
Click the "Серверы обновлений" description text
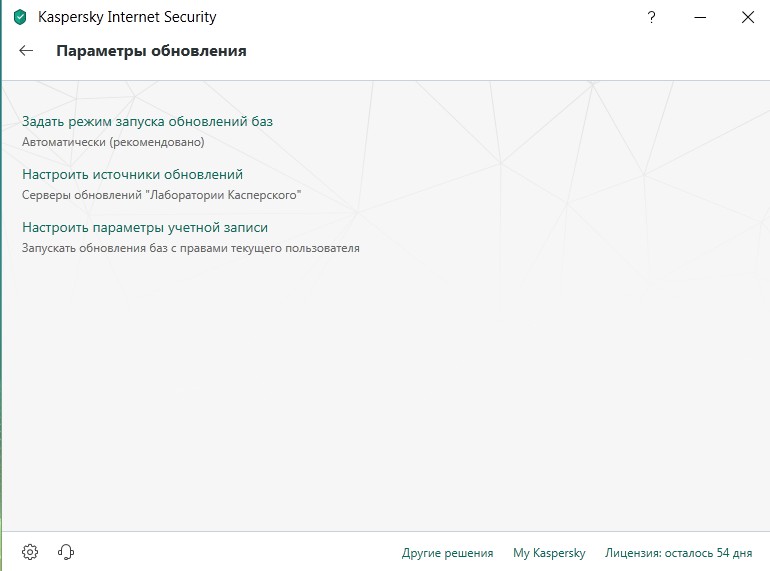[161, 195]
